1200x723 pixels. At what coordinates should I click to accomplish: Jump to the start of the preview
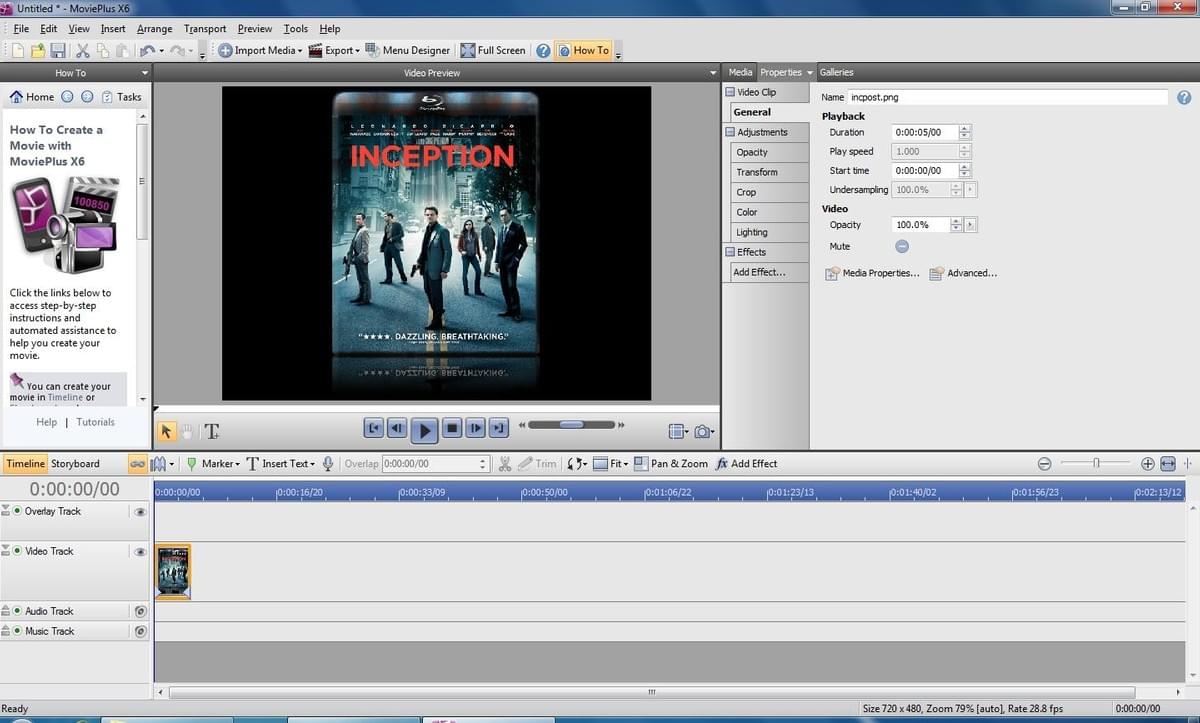point(374,429)
